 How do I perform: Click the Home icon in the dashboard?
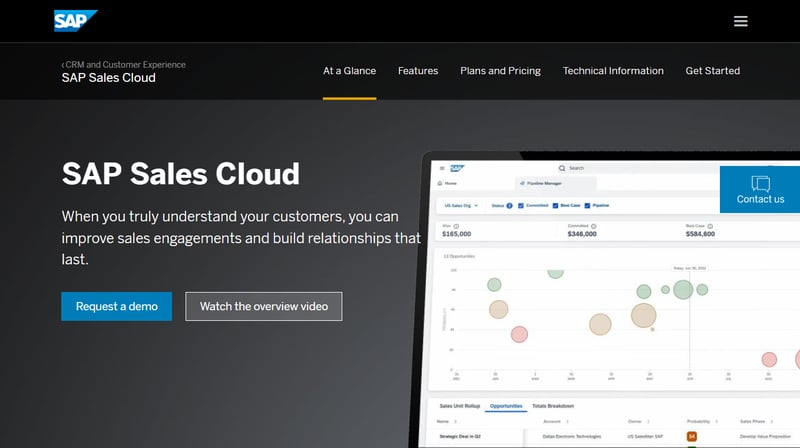[x=440, y=183]
